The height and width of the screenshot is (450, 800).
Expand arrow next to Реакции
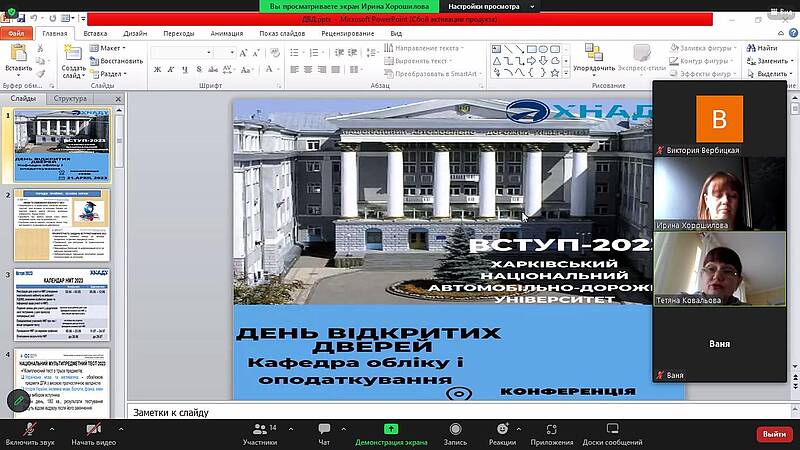[519, 429]
